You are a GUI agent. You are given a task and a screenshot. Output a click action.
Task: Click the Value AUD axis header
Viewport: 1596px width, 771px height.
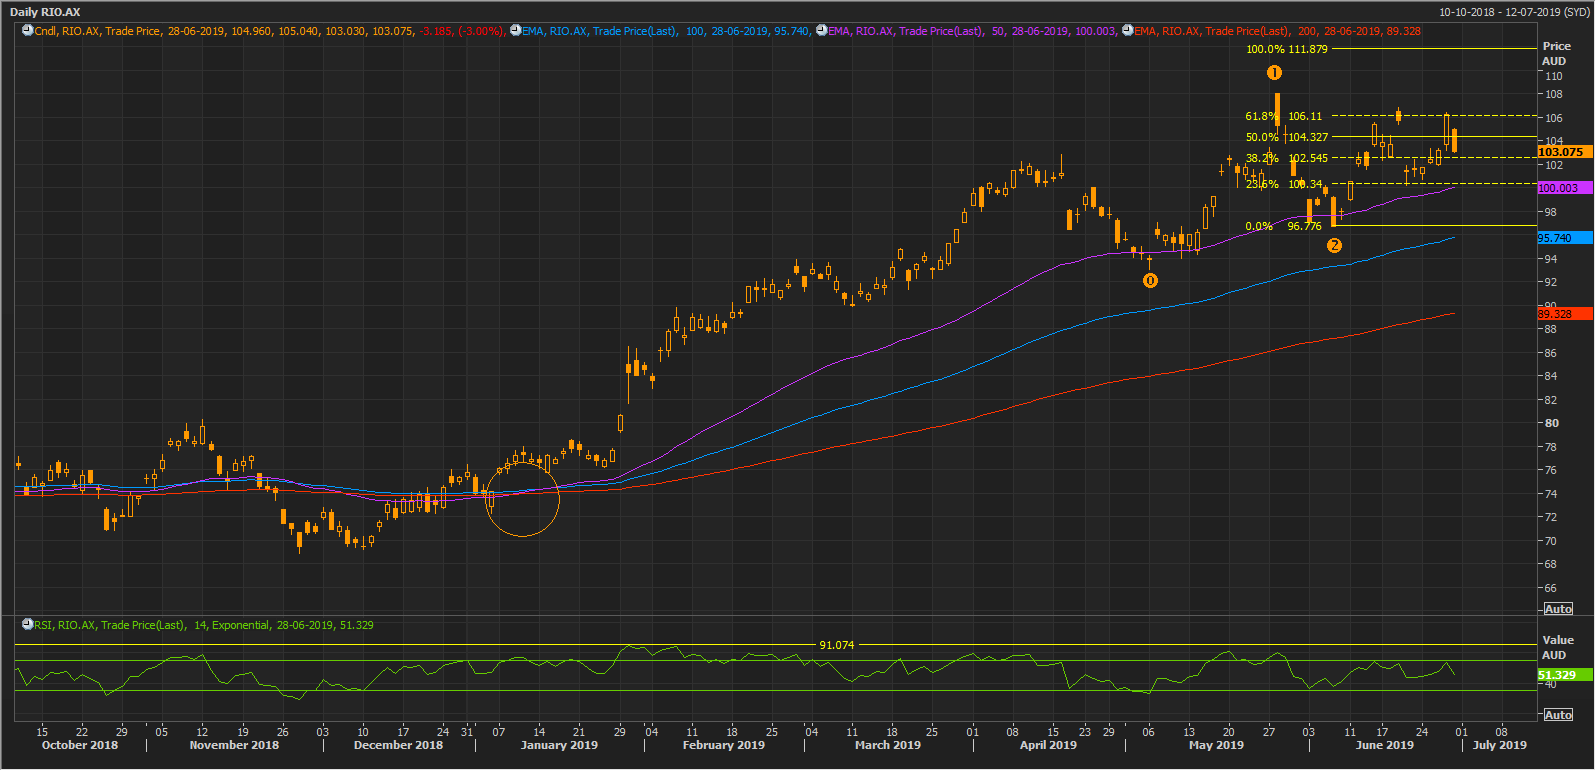coord(1558,647)
